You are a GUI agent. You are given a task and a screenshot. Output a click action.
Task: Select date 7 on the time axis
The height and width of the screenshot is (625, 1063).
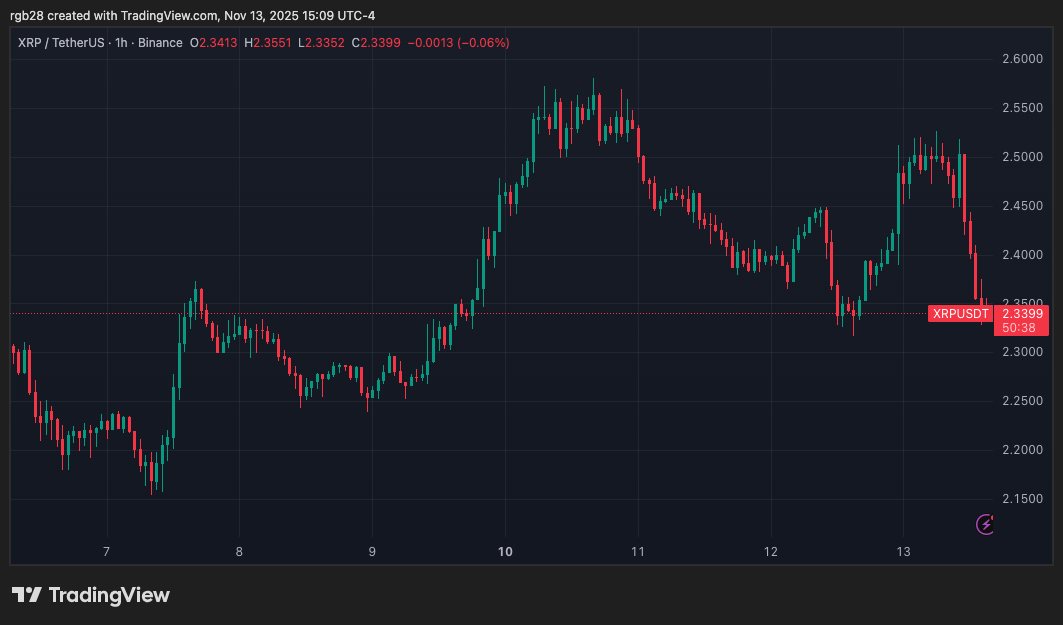pos(106,551)
